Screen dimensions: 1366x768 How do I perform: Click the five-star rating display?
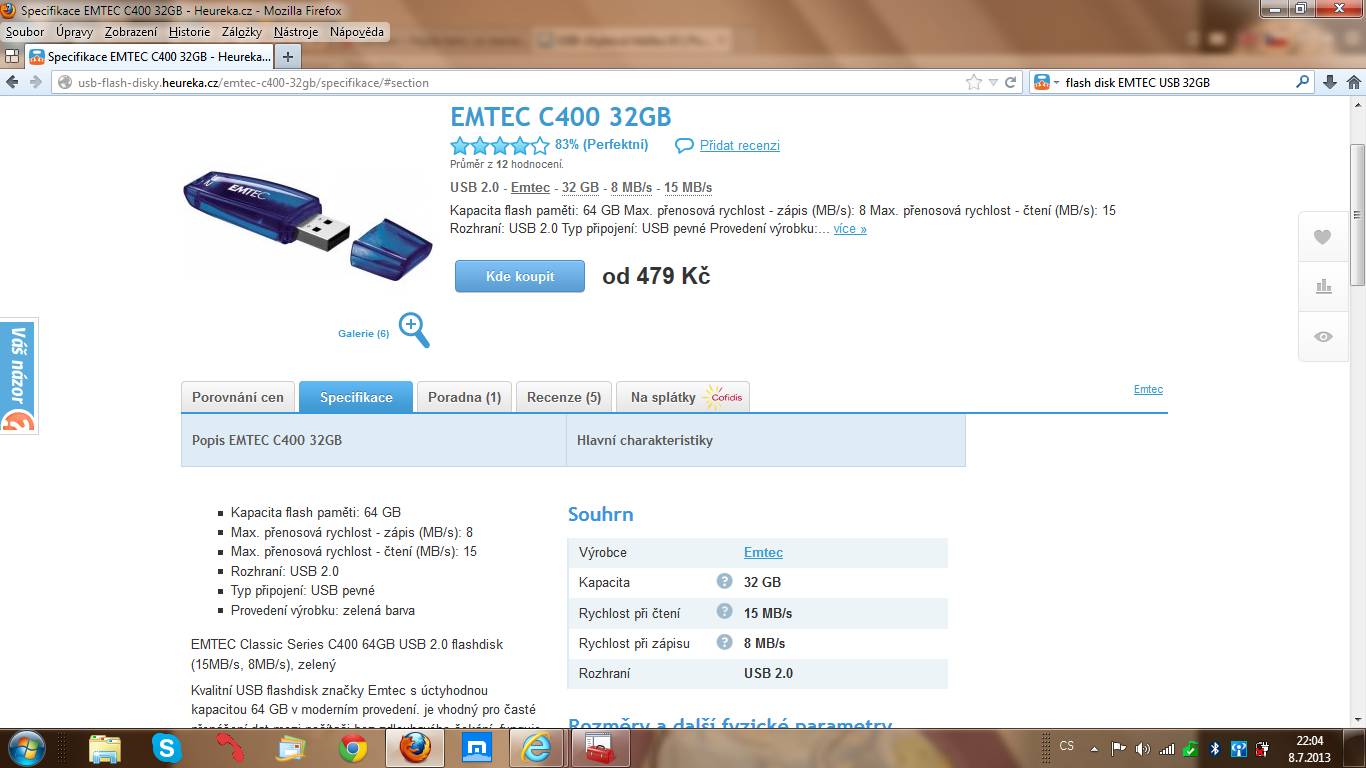500,146
